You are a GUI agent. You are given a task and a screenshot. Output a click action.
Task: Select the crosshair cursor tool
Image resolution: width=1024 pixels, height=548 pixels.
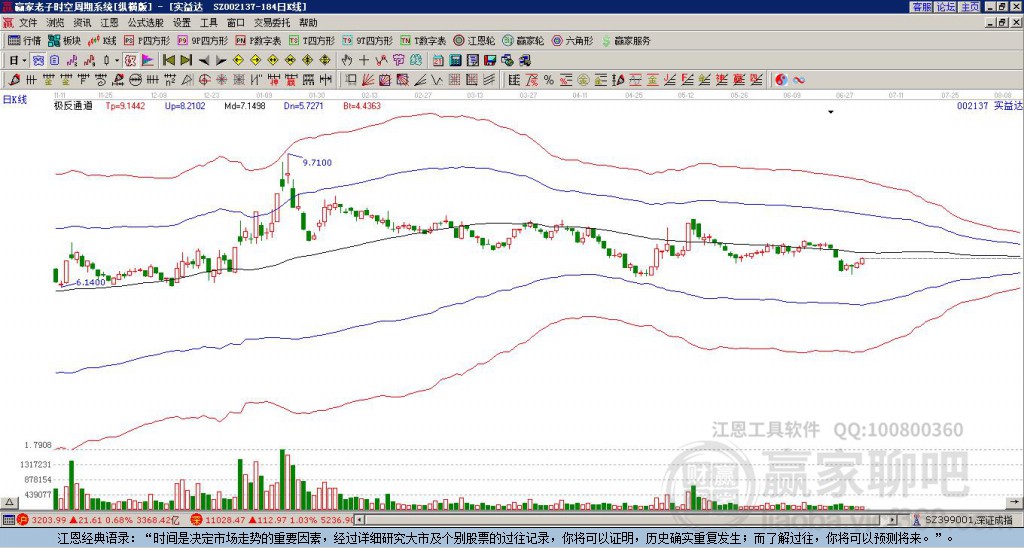click(364, 61)
